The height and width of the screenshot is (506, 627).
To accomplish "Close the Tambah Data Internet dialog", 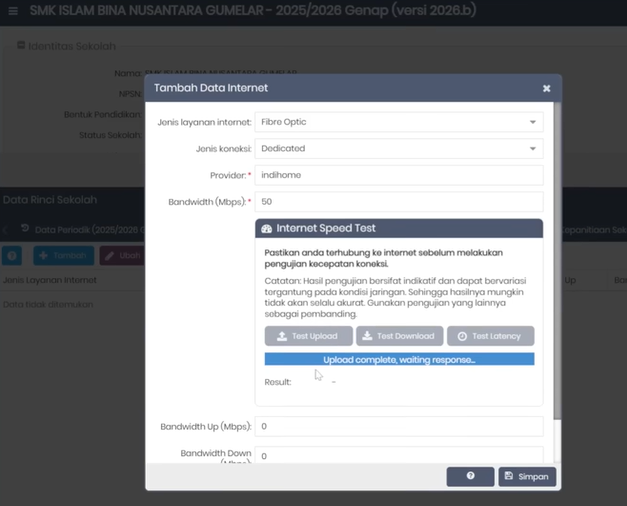I will (x=546, y=88).
